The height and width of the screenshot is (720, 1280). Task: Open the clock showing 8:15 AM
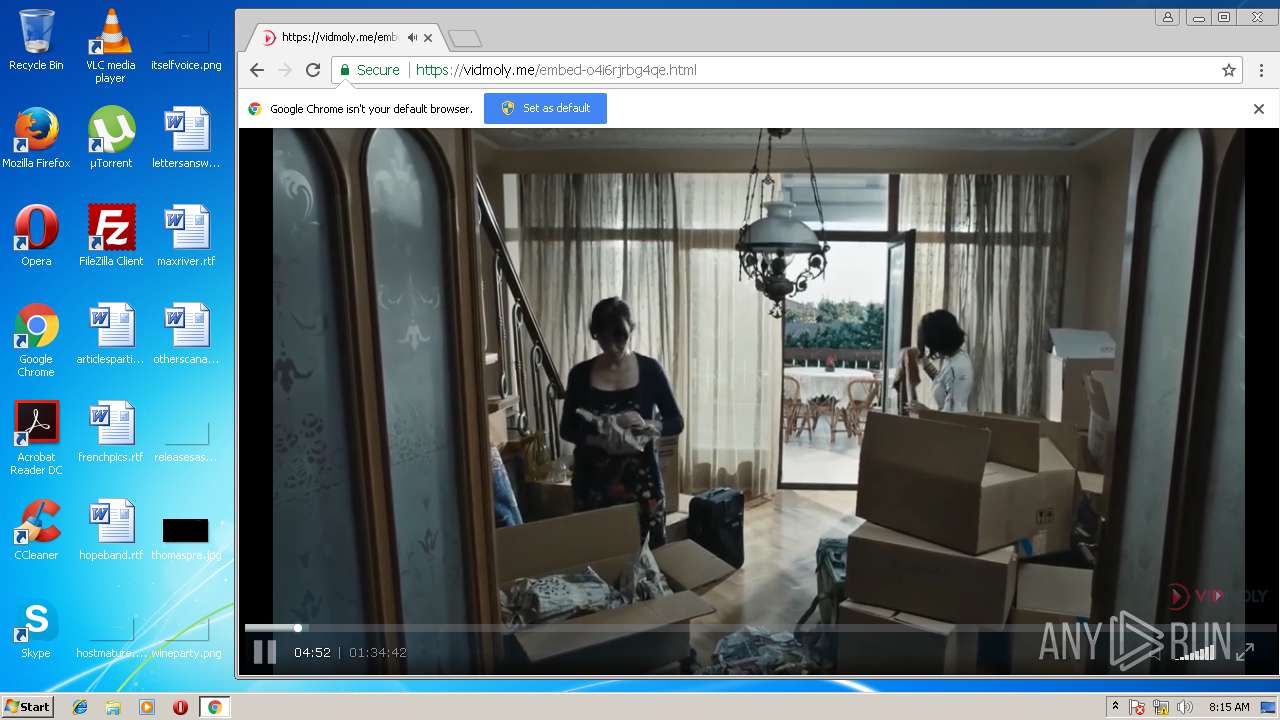[1229, 707]
